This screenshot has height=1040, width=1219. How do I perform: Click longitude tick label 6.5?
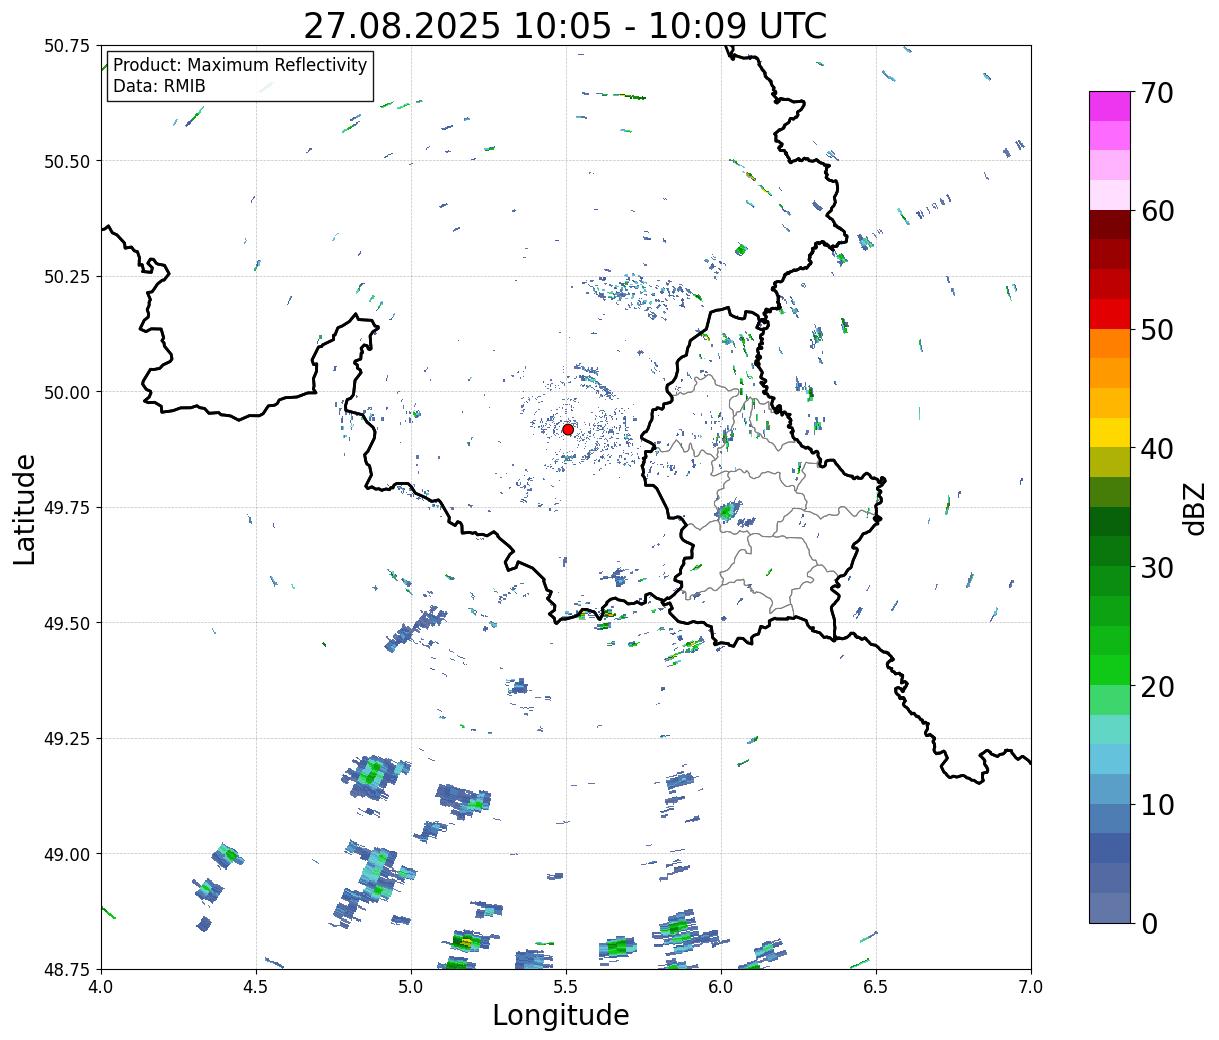coord(876,987)
